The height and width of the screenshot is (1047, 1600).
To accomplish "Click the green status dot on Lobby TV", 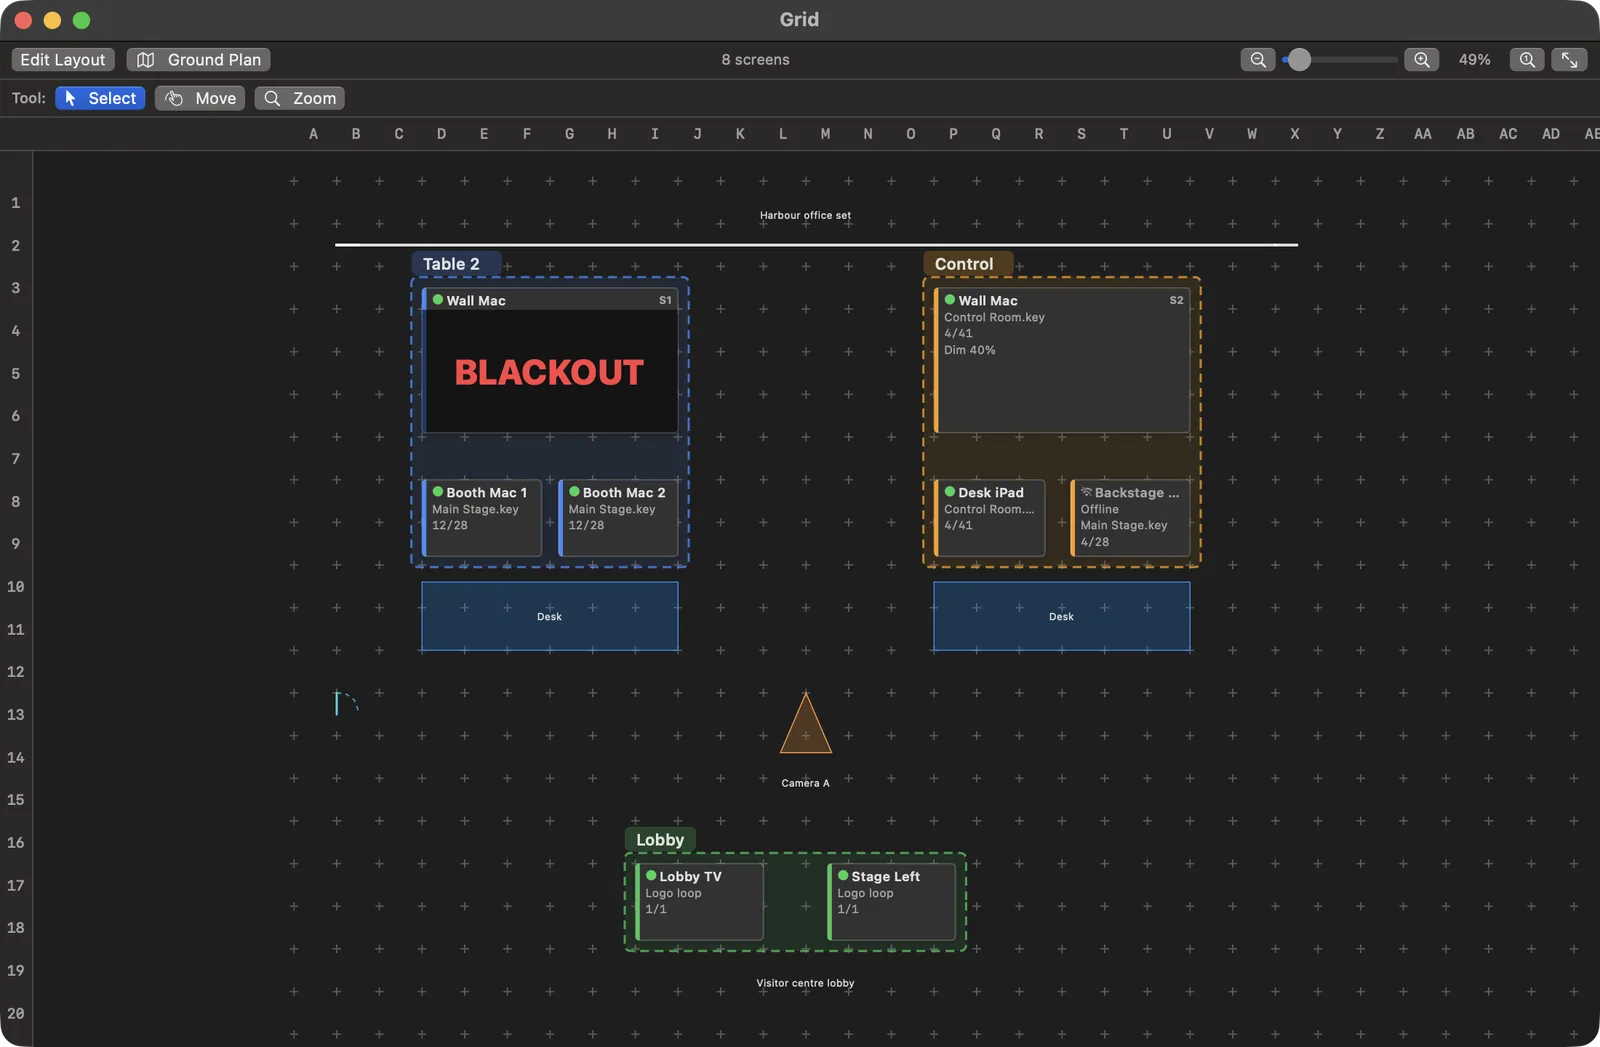I will pyautogui.click(x=651, y=876).
